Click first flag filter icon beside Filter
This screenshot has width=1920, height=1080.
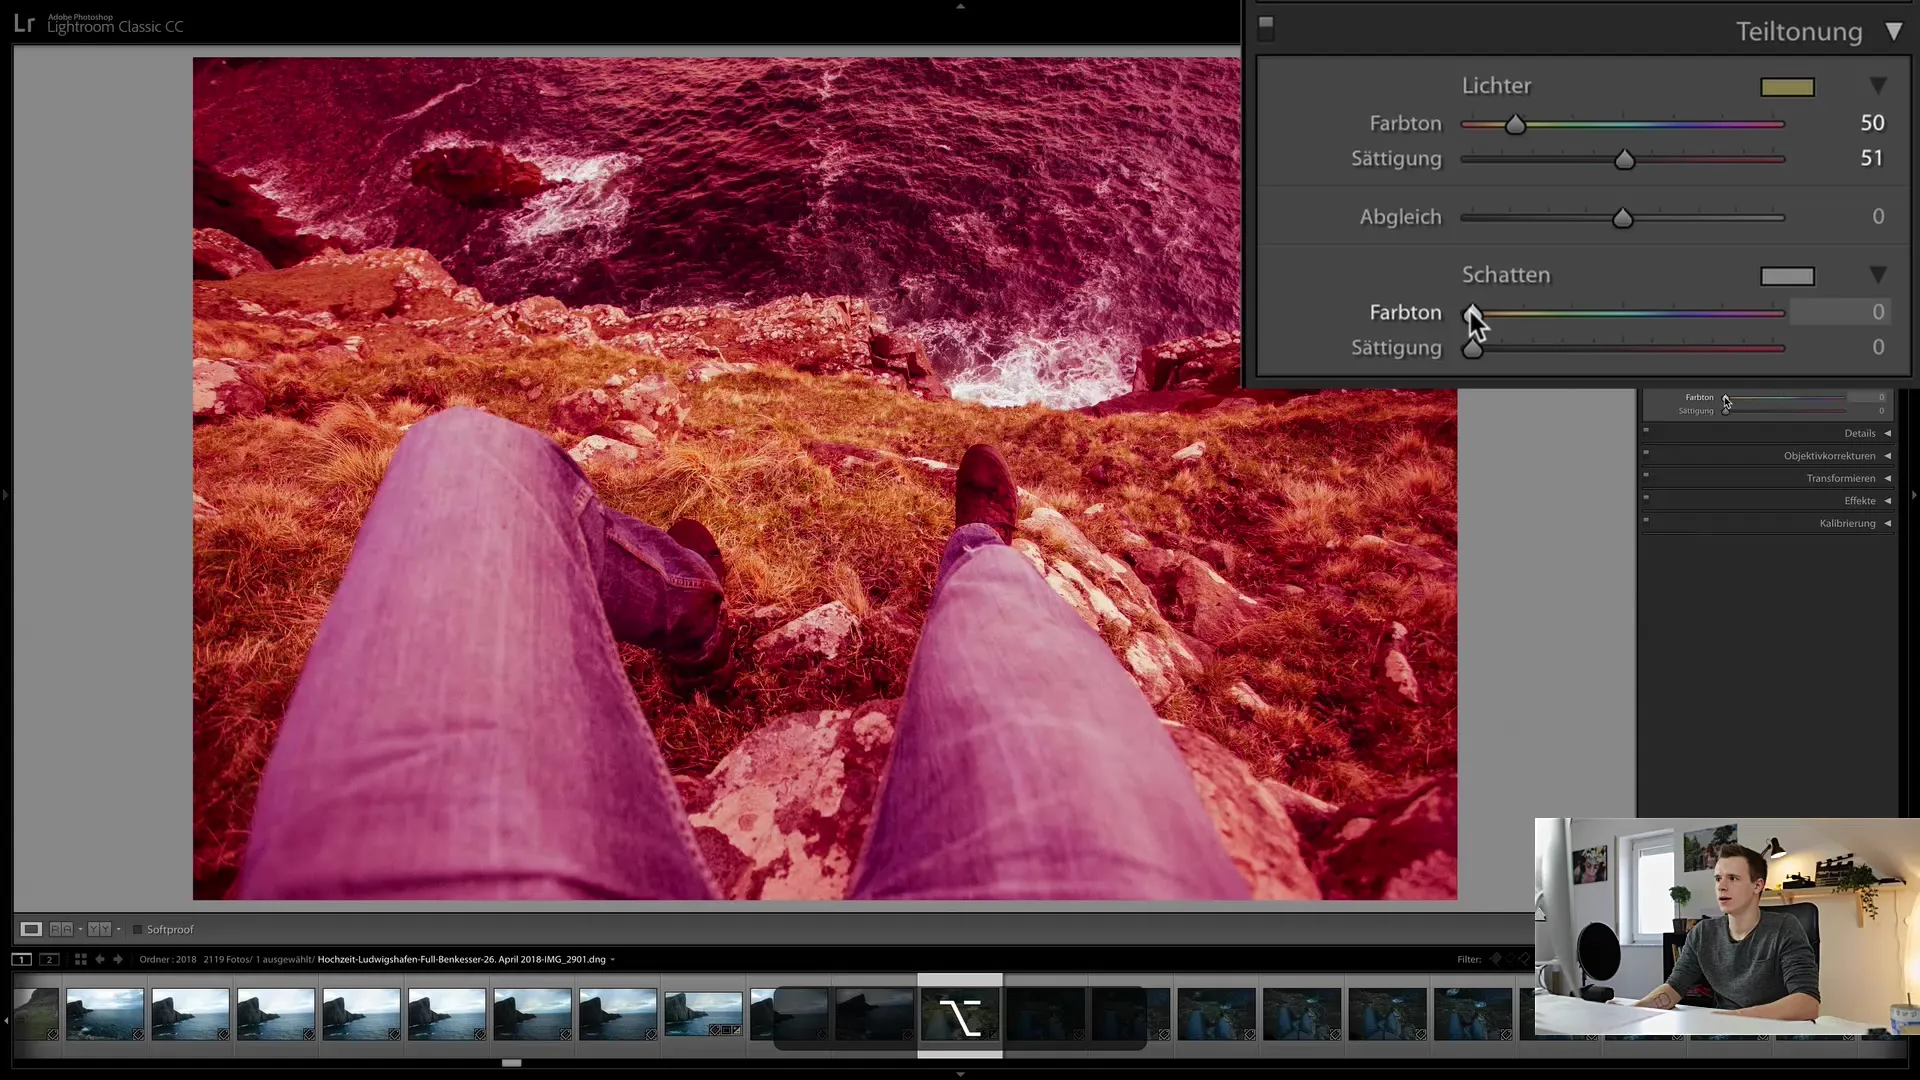[1496, 960]
